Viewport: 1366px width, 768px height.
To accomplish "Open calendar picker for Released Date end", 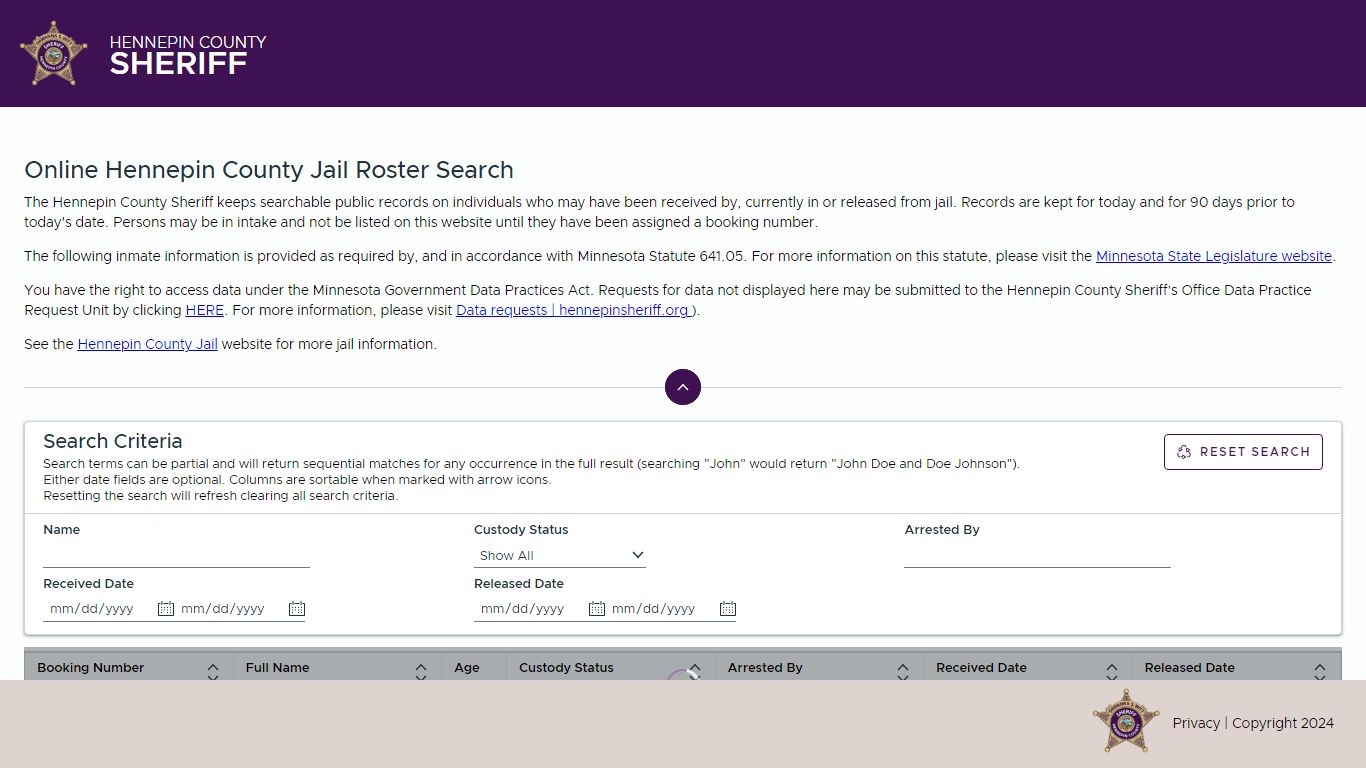I will click(728, 609).
